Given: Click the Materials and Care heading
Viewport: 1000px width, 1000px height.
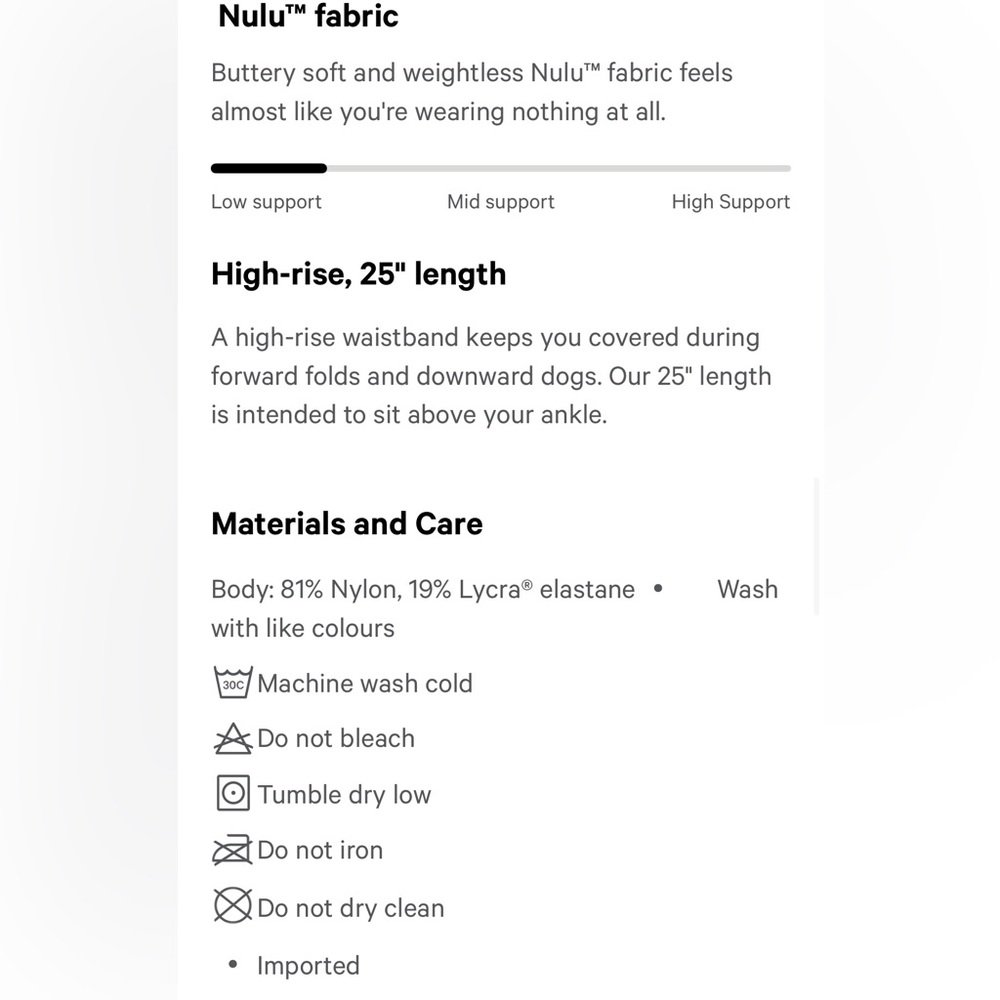Looking at the screenshot, I should (x=347, y=524).
